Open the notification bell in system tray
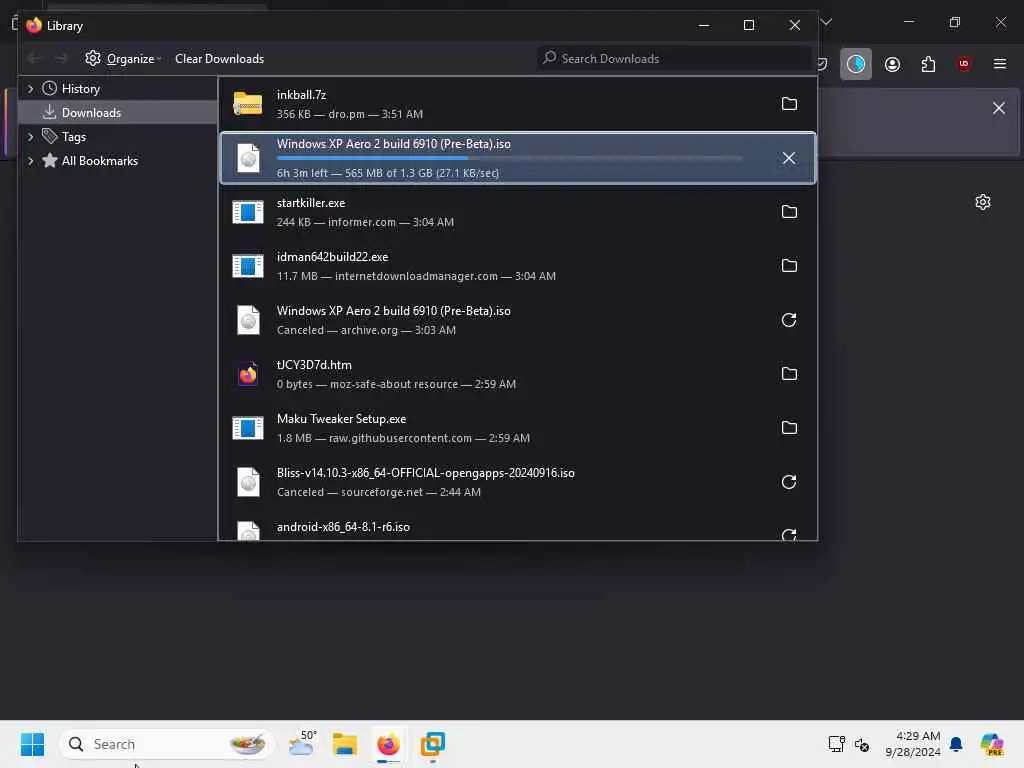 click(x=956, y=744)
